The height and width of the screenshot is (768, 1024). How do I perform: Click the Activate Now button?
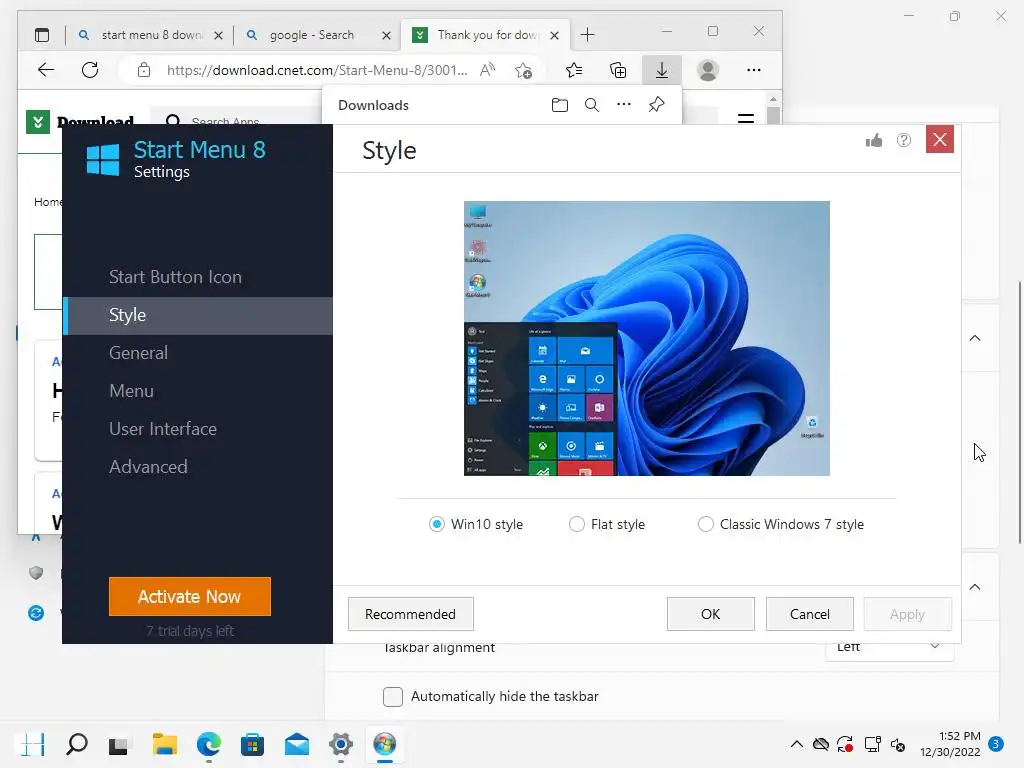click(x=190, y=596)
